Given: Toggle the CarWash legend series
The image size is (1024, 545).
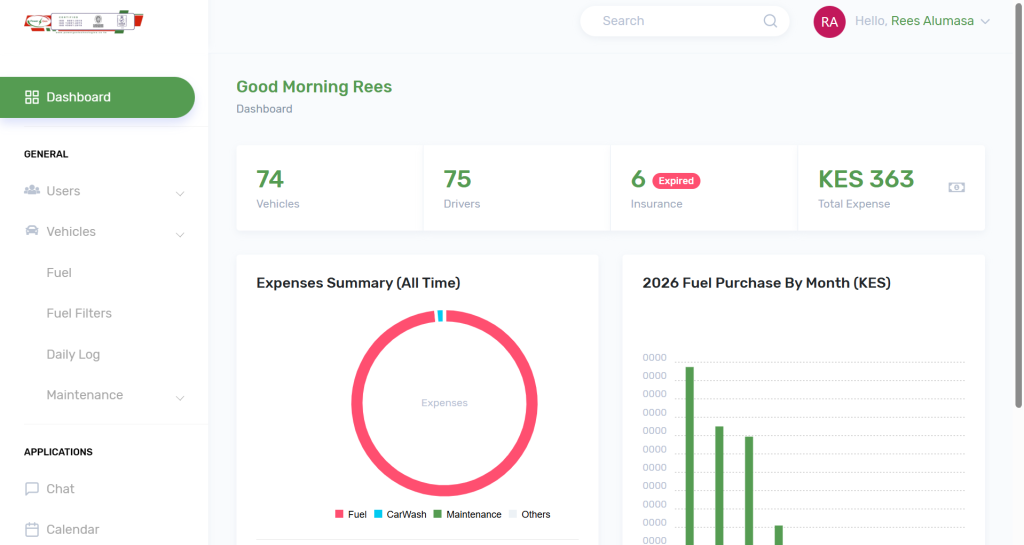Looking at the screenshot, I should [x=400, y=514].
